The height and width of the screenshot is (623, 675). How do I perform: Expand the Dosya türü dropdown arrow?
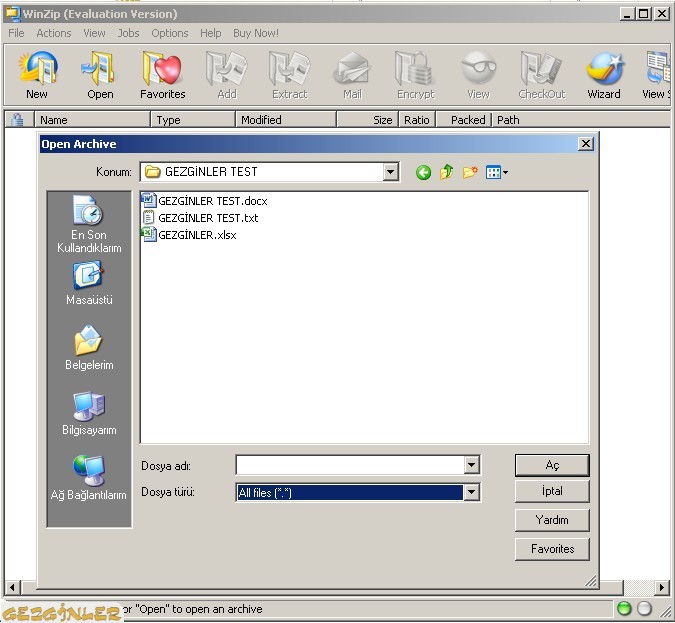tap(471, 492)
